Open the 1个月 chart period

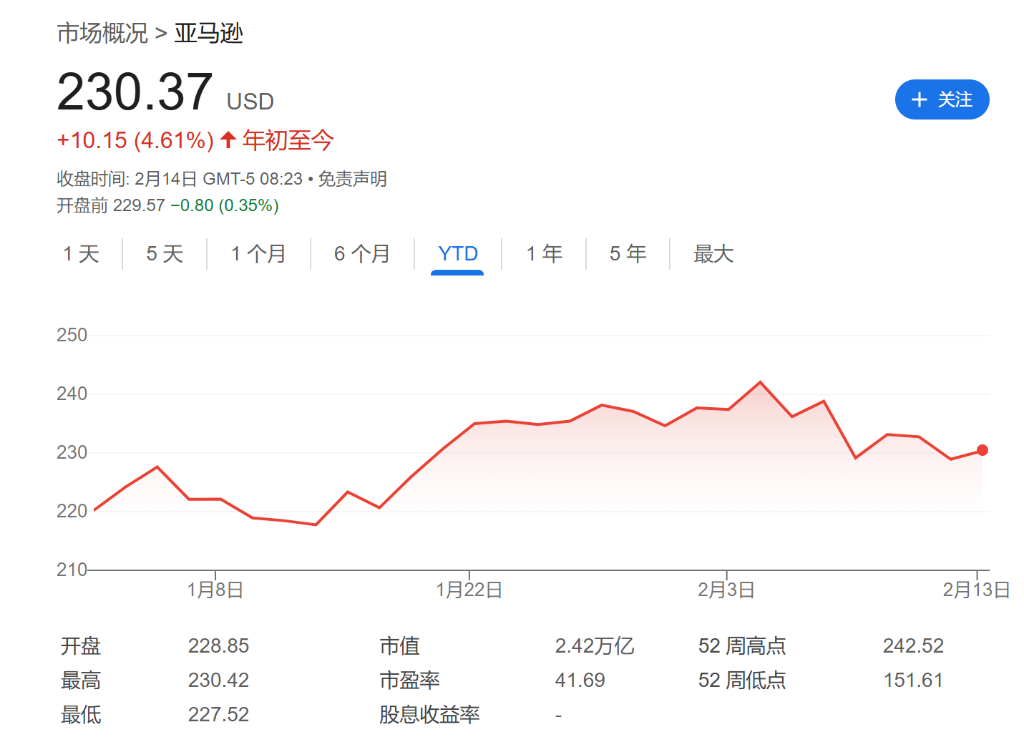pyautogui.click(x=259, y=254)
